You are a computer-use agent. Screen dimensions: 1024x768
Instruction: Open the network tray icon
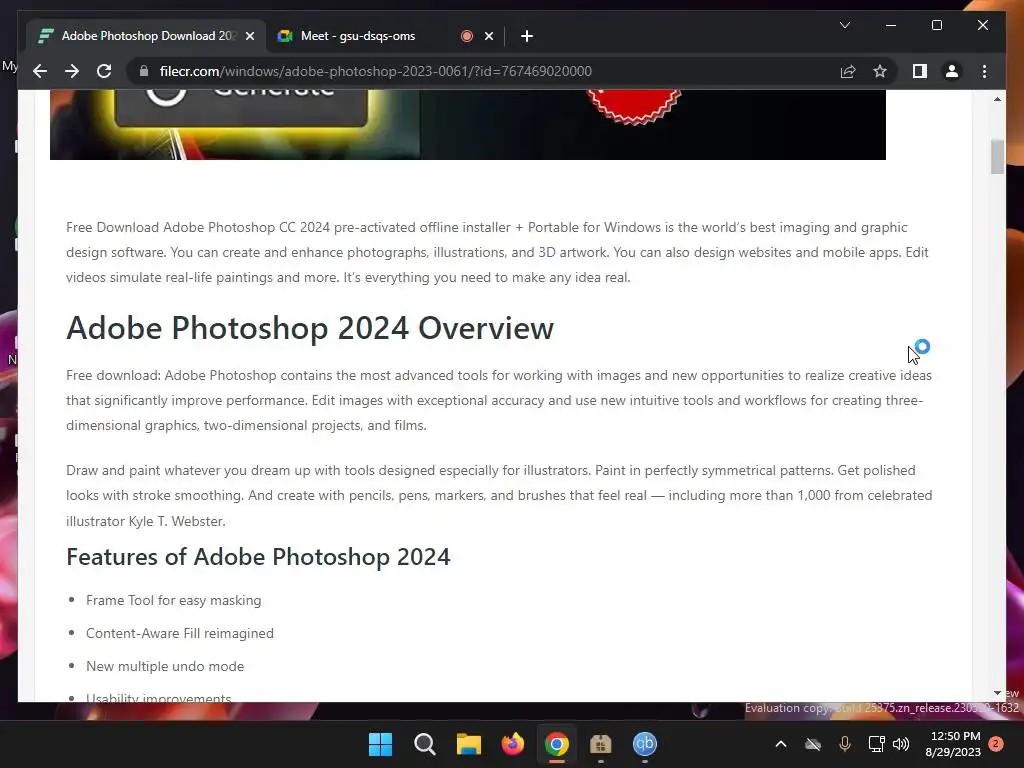876,744
